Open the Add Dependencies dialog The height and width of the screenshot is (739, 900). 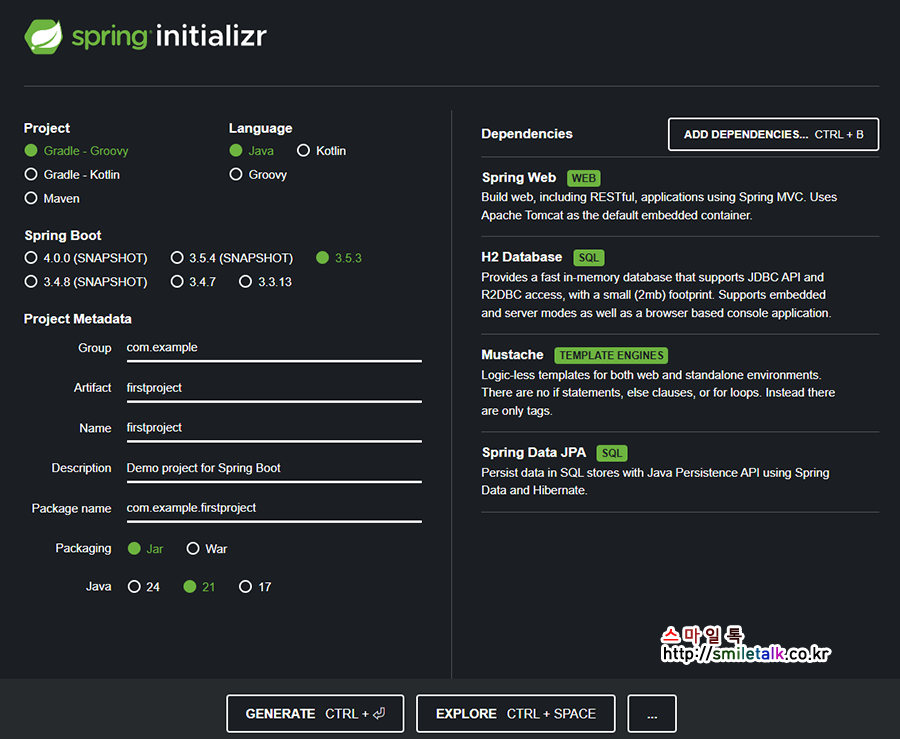pyautogui.click(x=773, y=134)
